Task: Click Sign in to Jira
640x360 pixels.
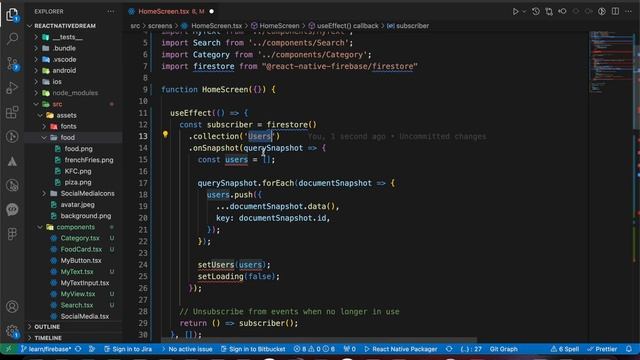Action: pyautogui.click(x=128, y=349)
